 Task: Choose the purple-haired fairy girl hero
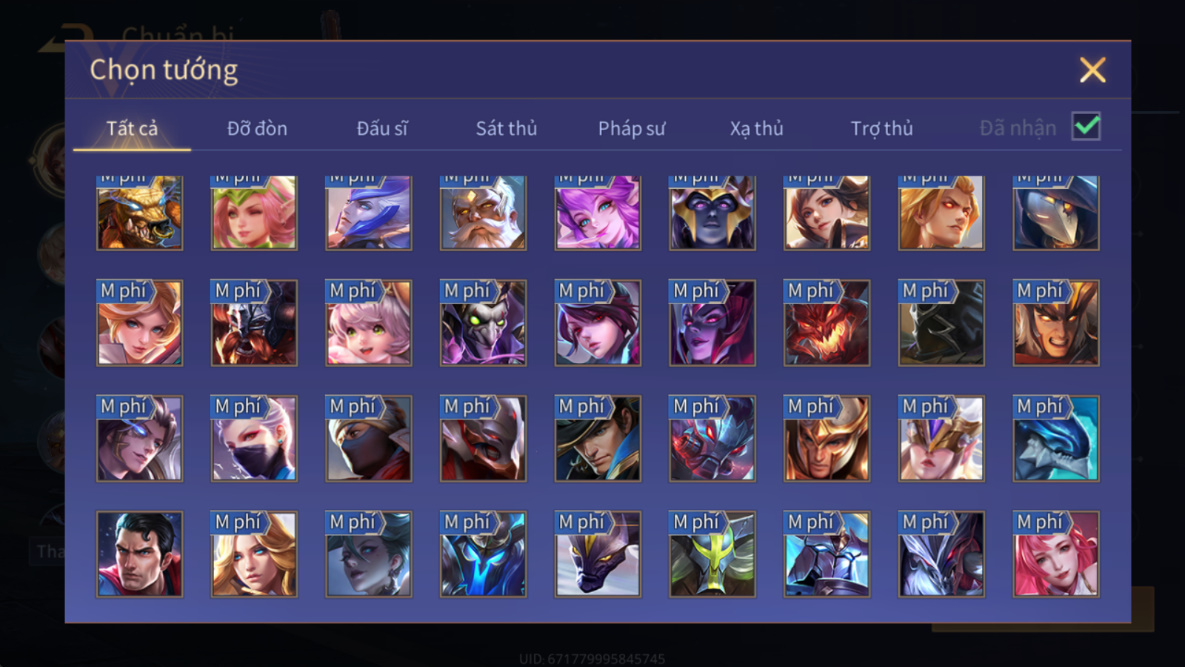tap(598, 212)
